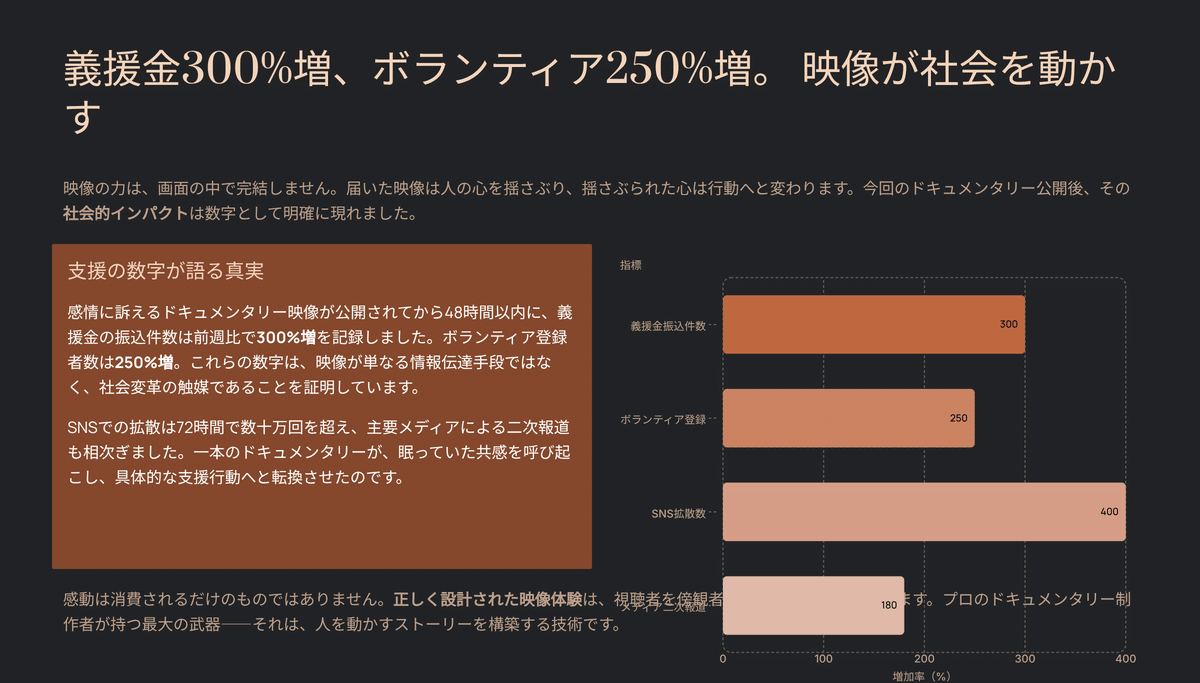Click the ボランティア登録 category label

point(664,418)
